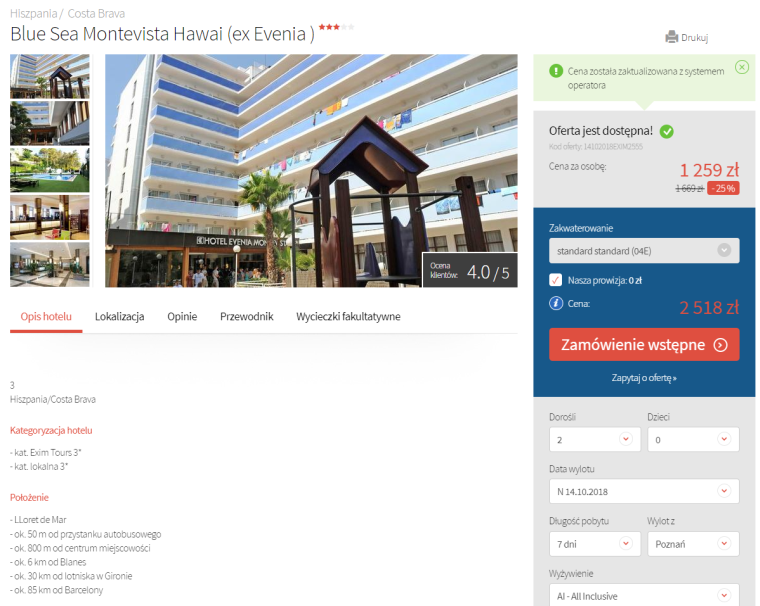Viewport: 760px width, 606px height.
Task: Click the Zapytaj o ofertę link
Action: (x=644, y=378)
